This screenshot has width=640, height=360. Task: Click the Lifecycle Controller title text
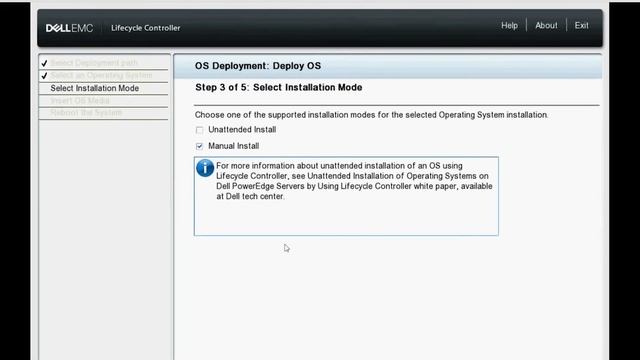point(146,28)
